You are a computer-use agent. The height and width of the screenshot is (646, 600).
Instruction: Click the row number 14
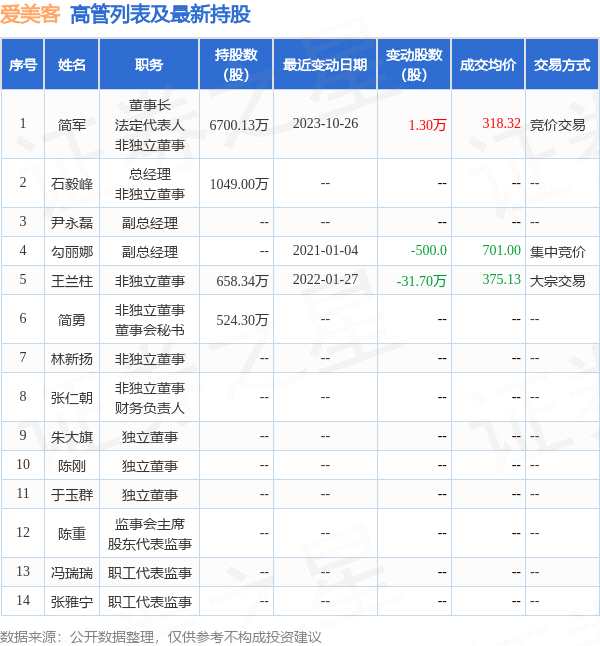click(23, 600)
